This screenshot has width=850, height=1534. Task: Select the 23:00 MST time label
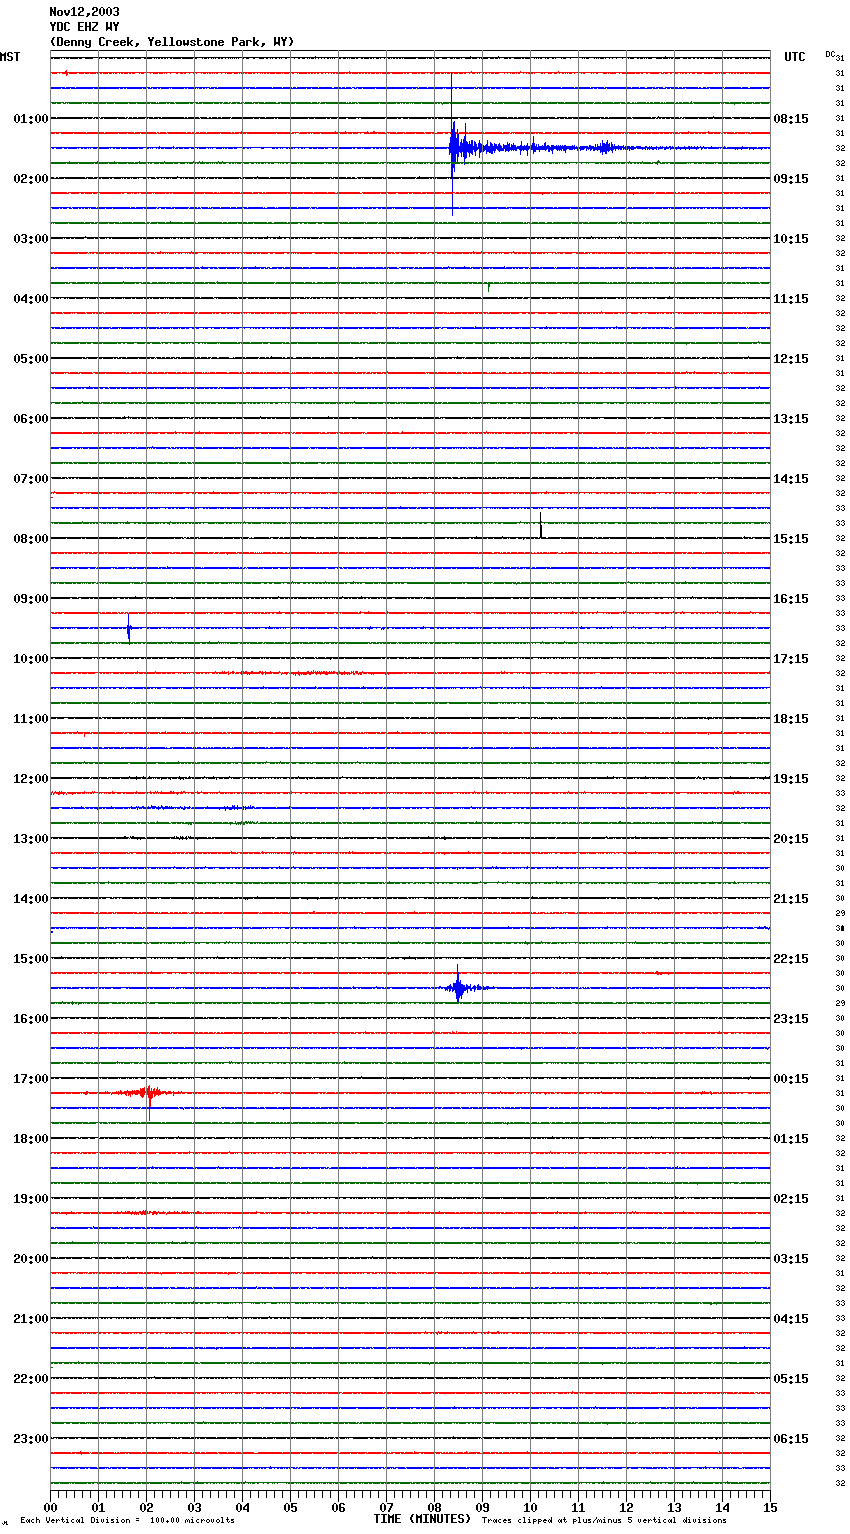click(x=30, y=1438)
